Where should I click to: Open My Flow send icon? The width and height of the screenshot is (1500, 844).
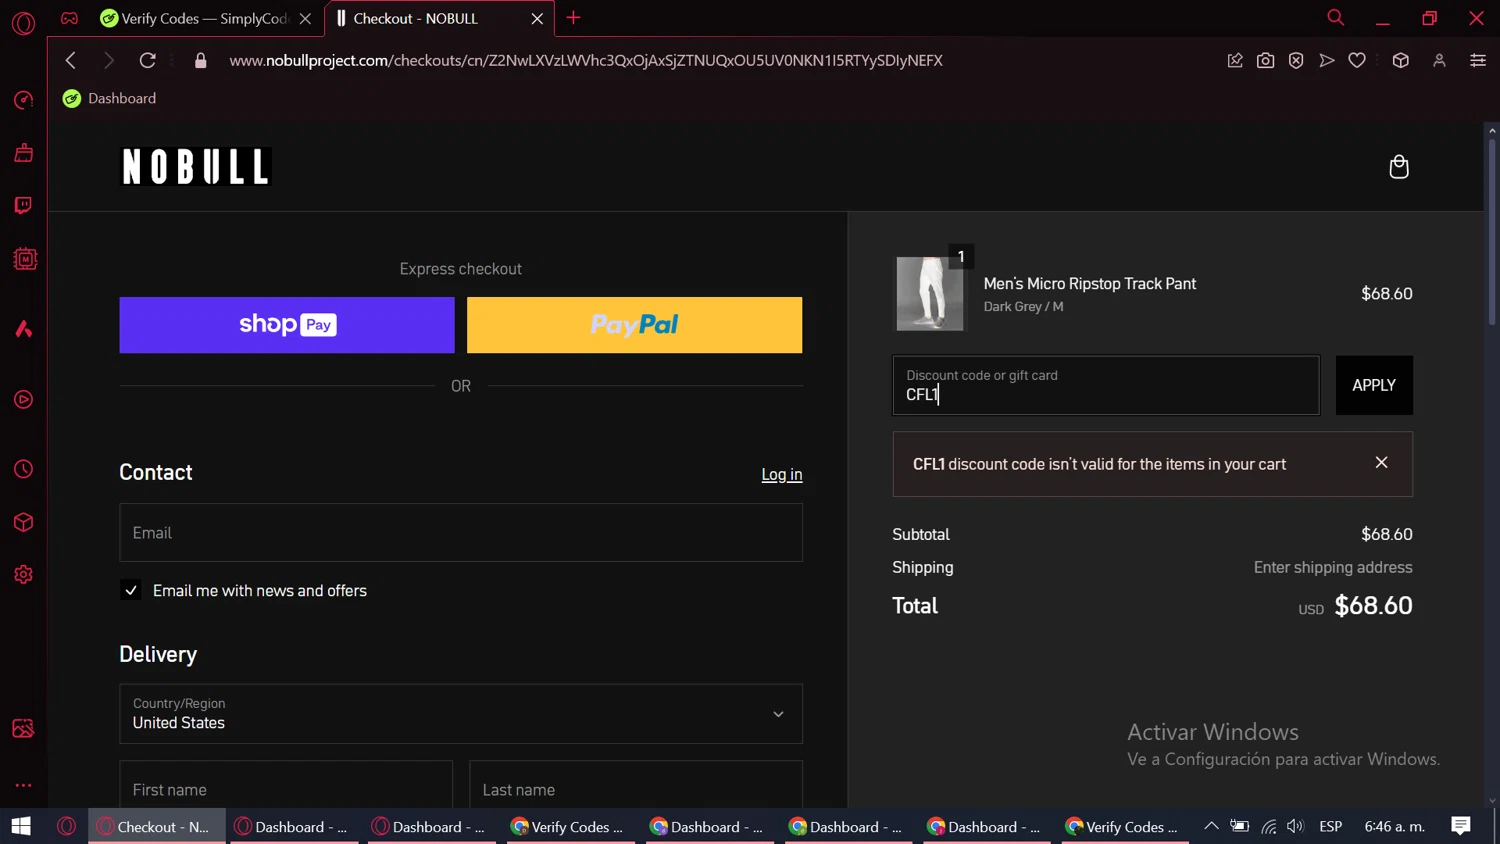(1327, 60)
